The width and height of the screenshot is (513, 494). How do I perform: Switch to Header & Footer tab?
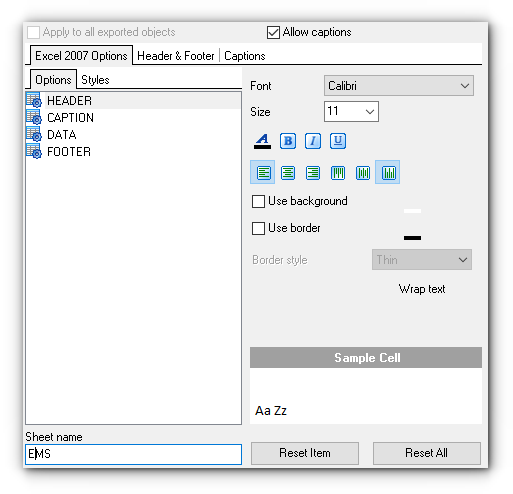point(176,56)
